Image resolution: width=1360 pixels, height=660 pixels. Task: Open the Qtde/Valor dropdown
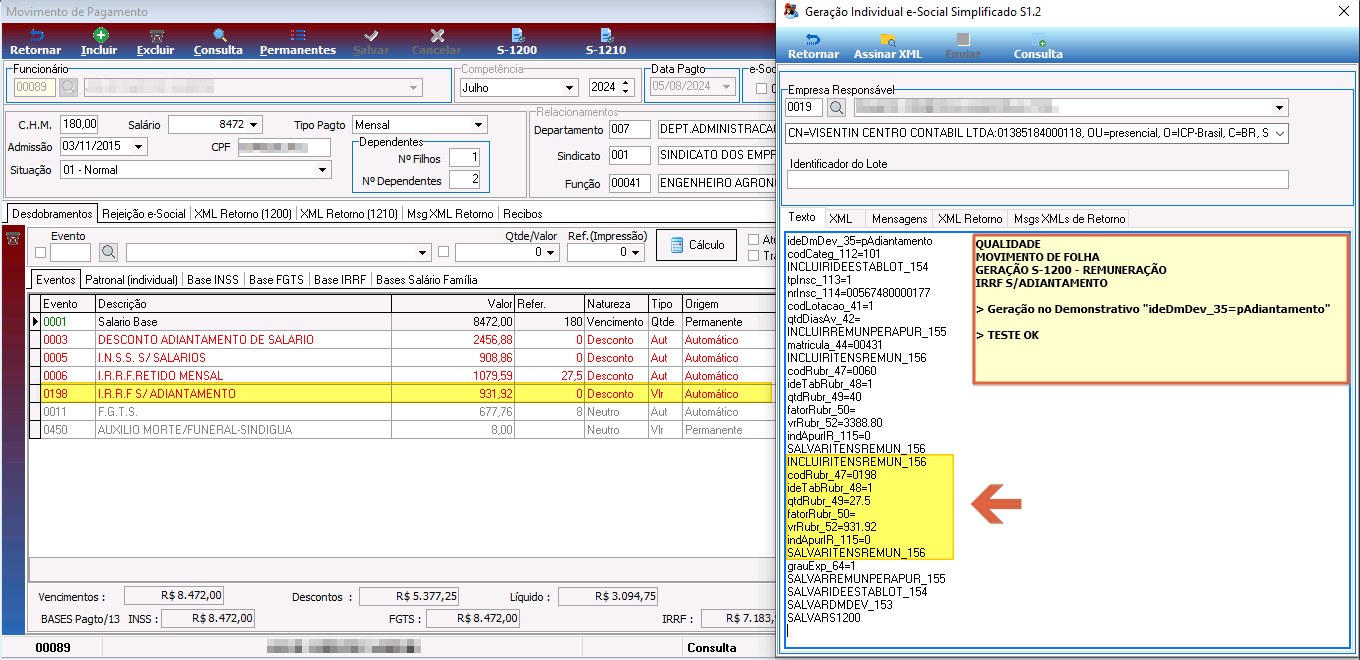(x=551, y=252)
